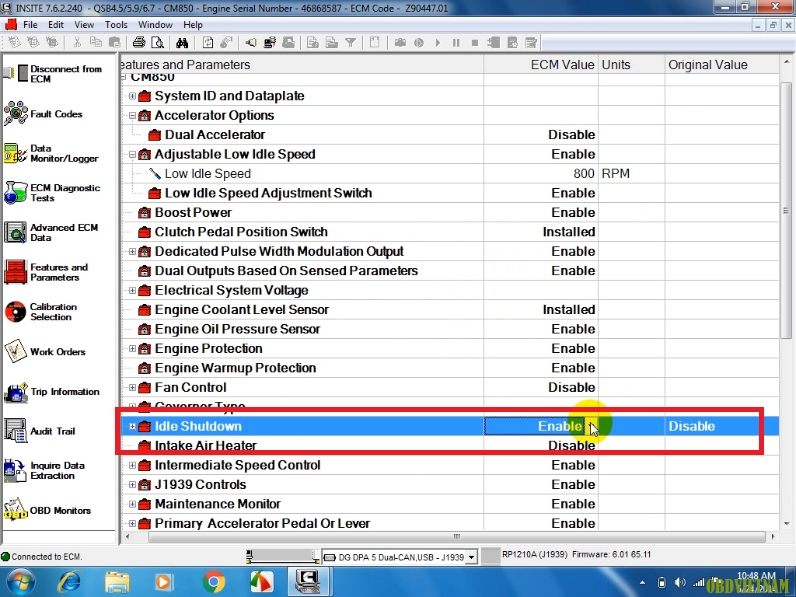Screen dimensions: 796x597
Task: Click the Refresh document toolbar icon
Action: (x=208, y=43)
